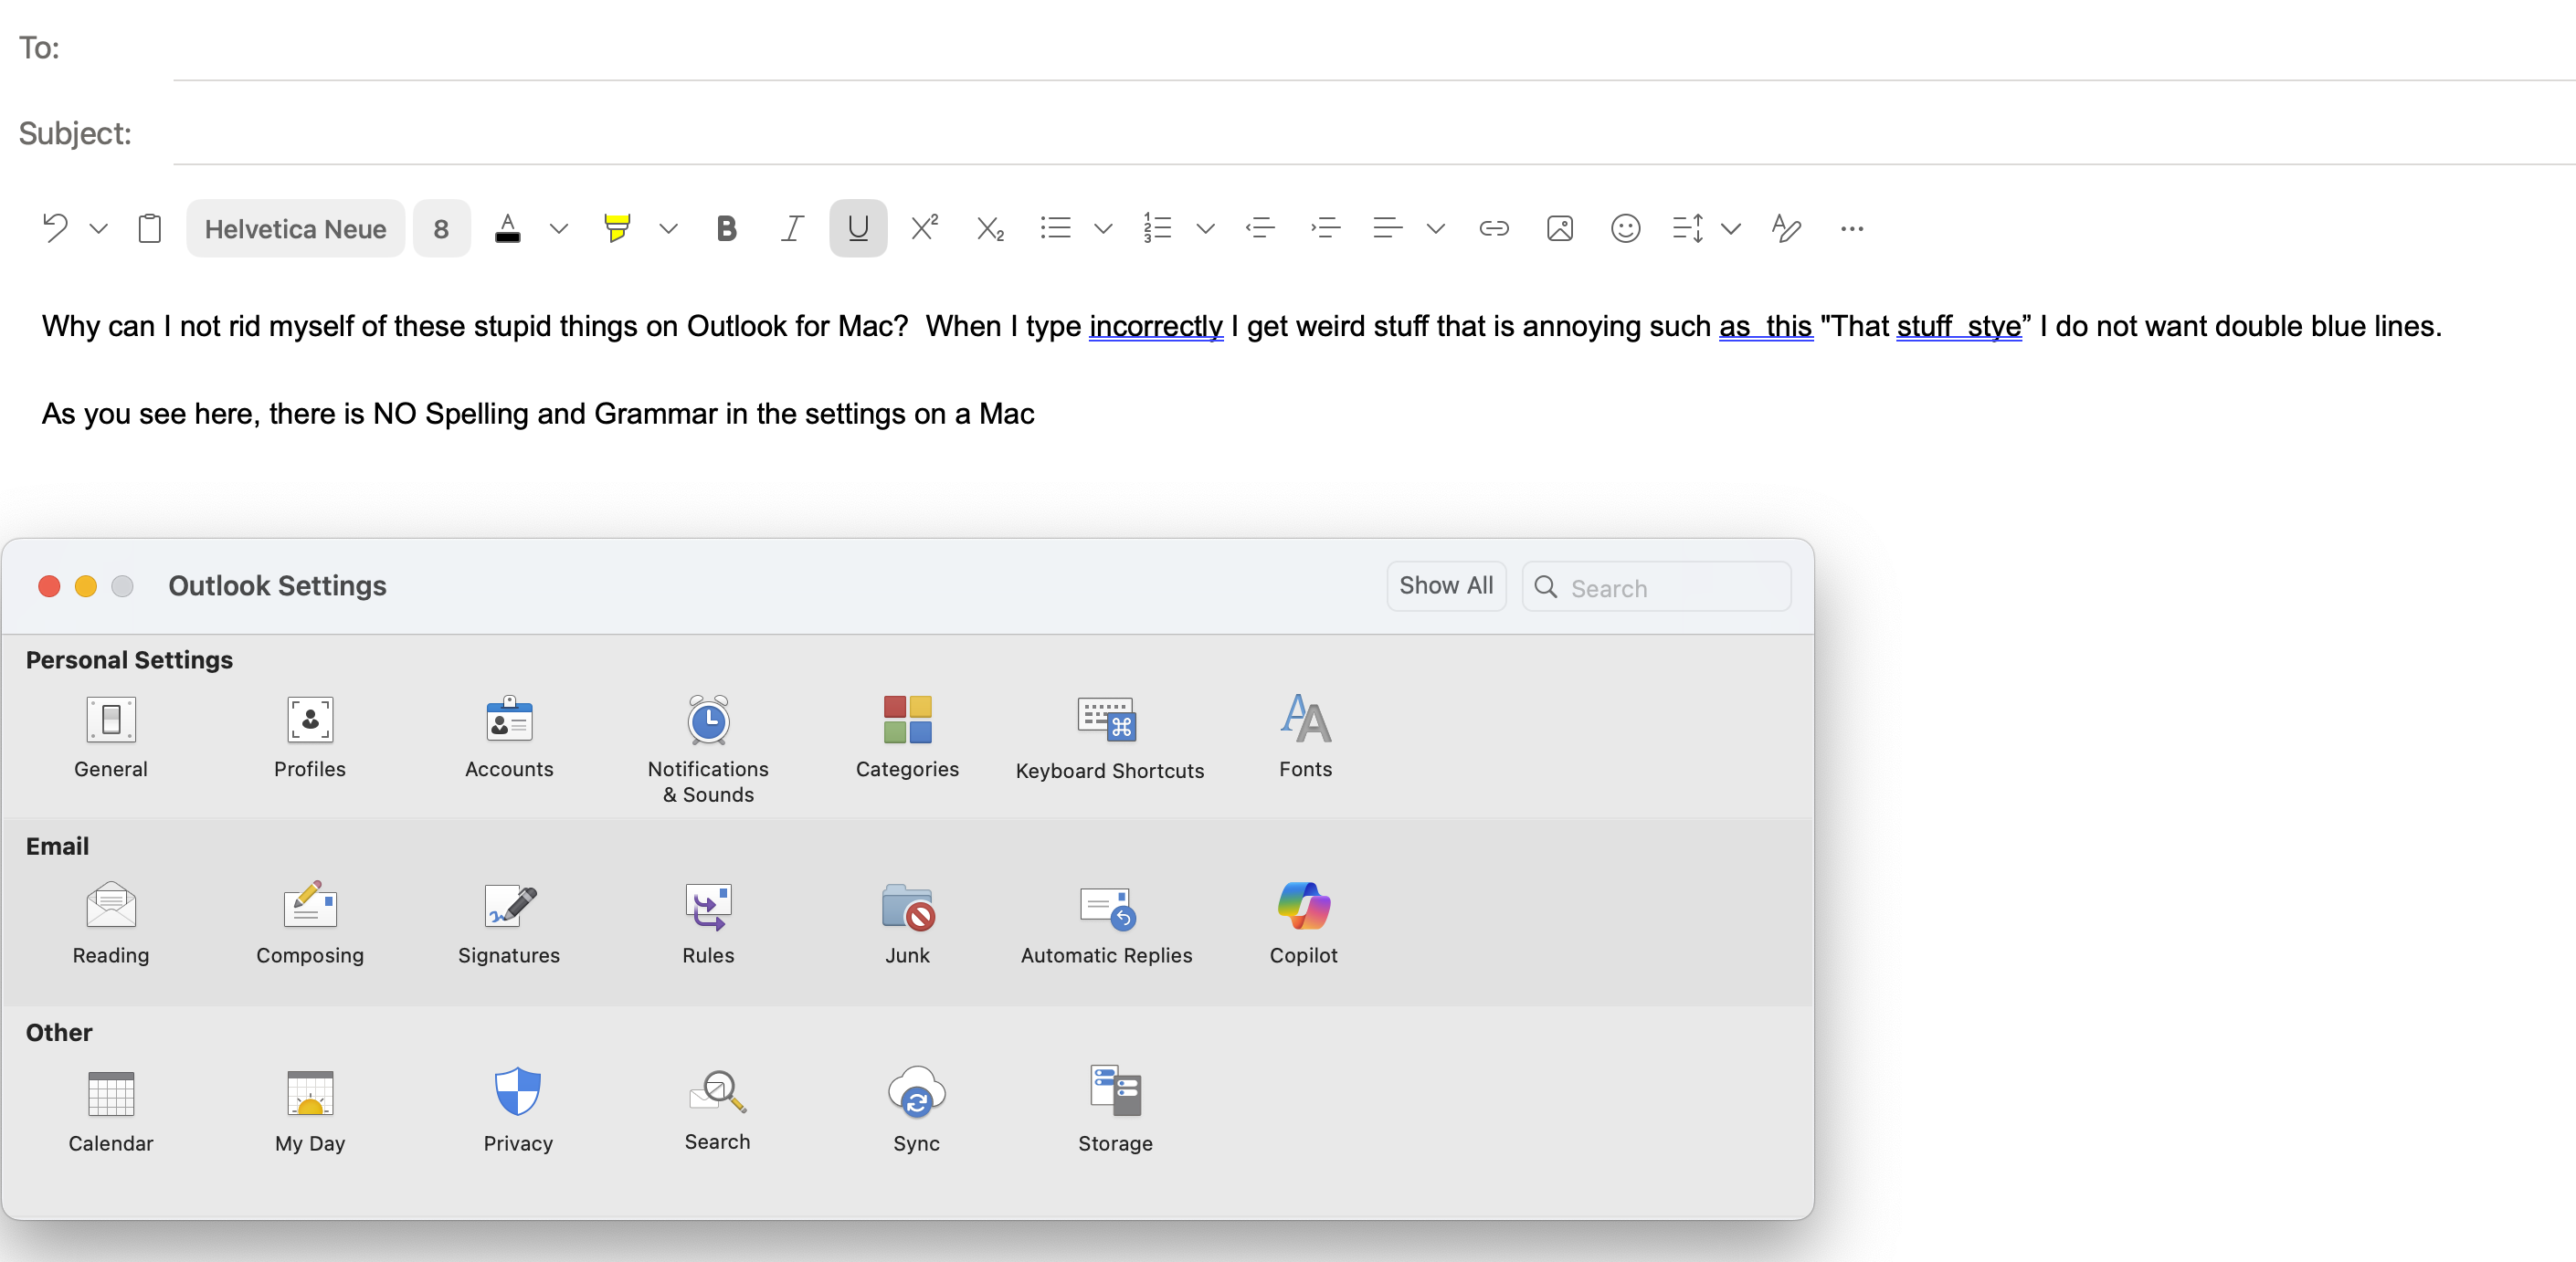Open Keyboard Shortcuts settings
The height and width of the screenshot is (1262, 2576).
pyautogui.click(x=1109, y=737)
